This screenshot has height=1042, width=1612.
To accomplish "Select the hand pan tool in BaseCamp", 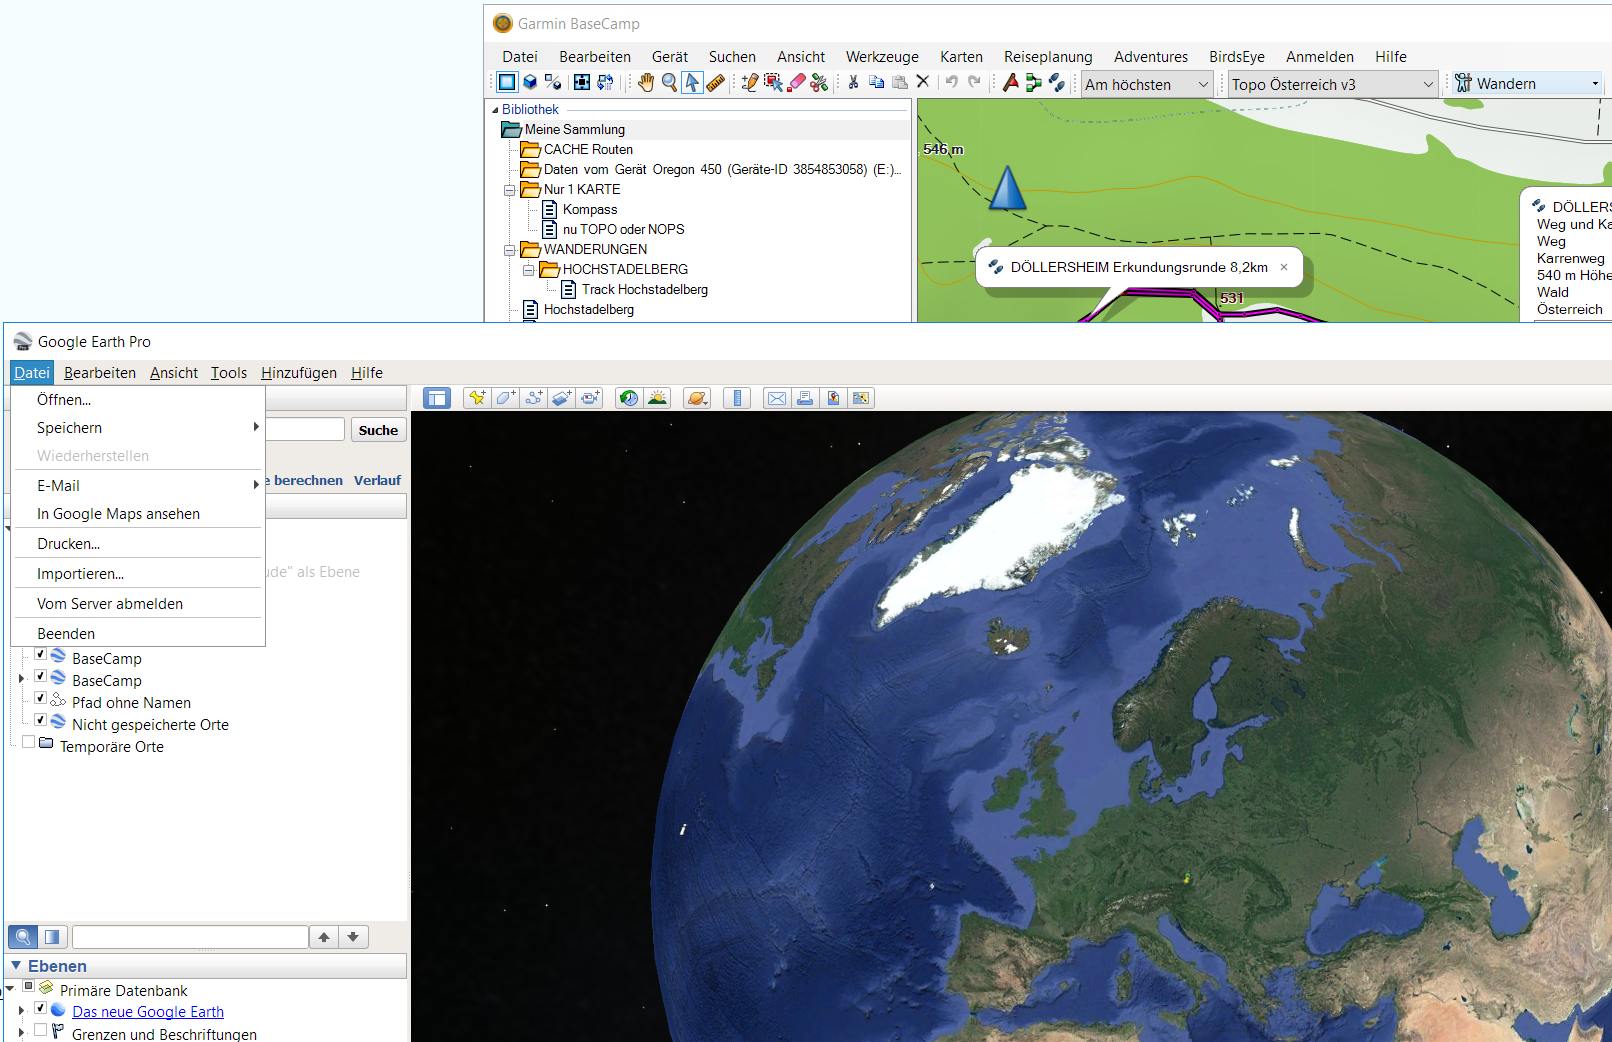I will (646, 83).
